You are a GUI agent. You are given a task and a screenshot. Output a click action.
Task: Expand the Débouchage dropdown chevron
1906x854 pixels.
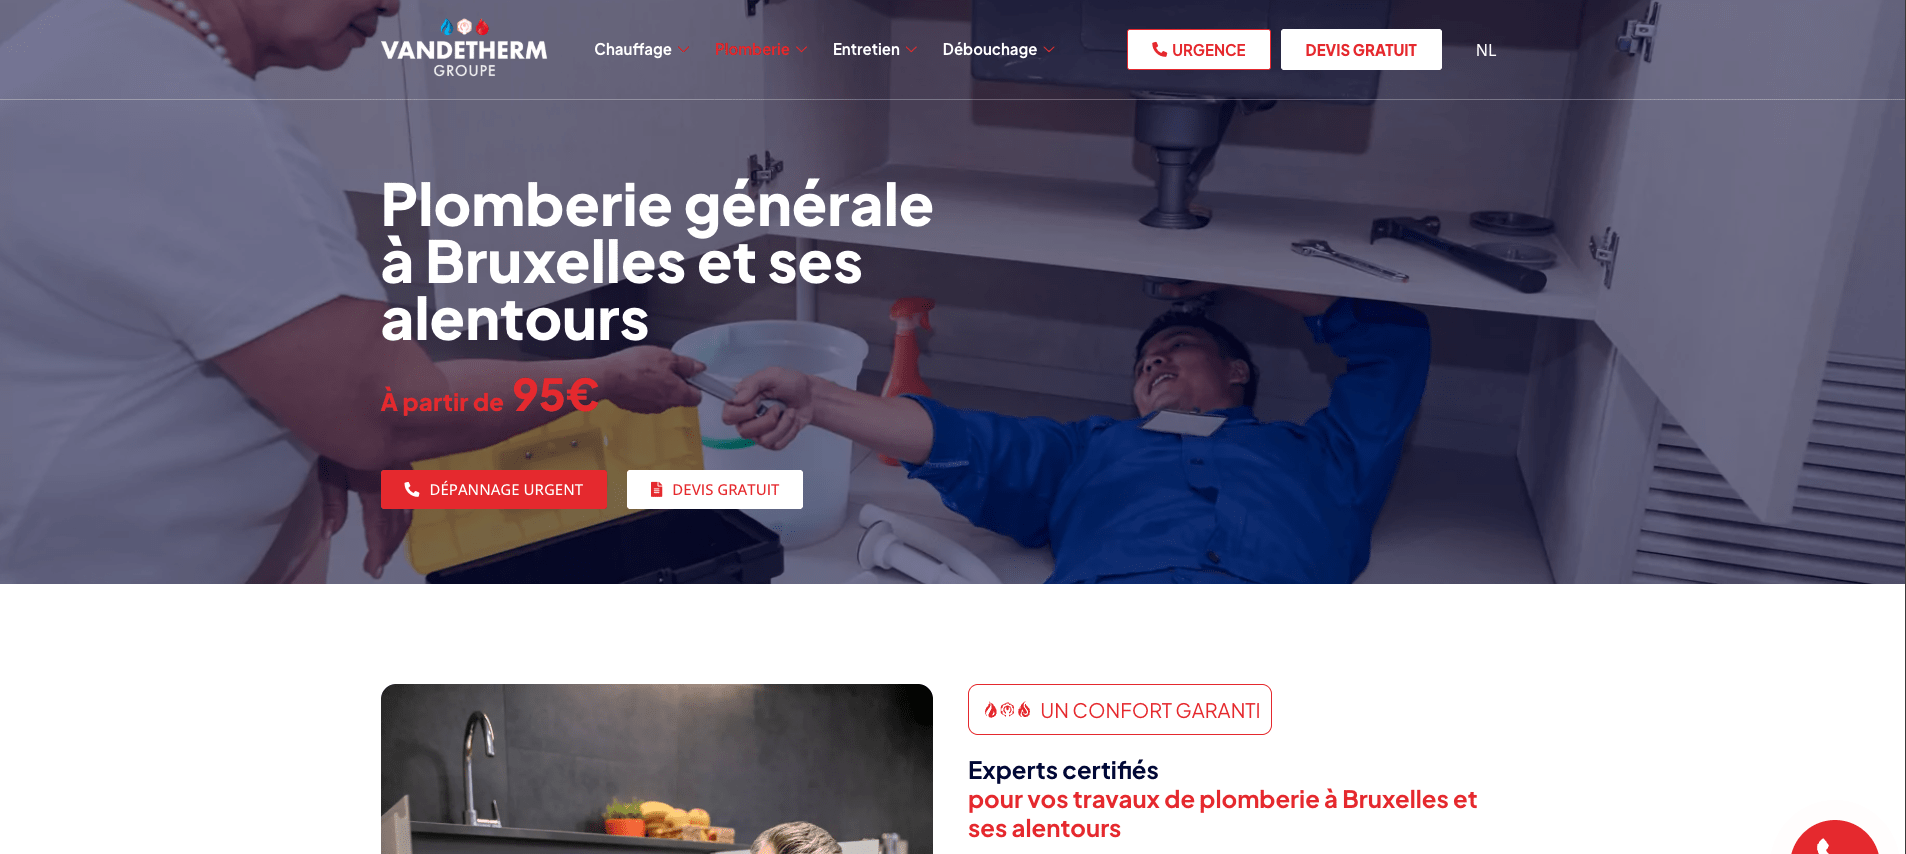[x=1049, y=49]
